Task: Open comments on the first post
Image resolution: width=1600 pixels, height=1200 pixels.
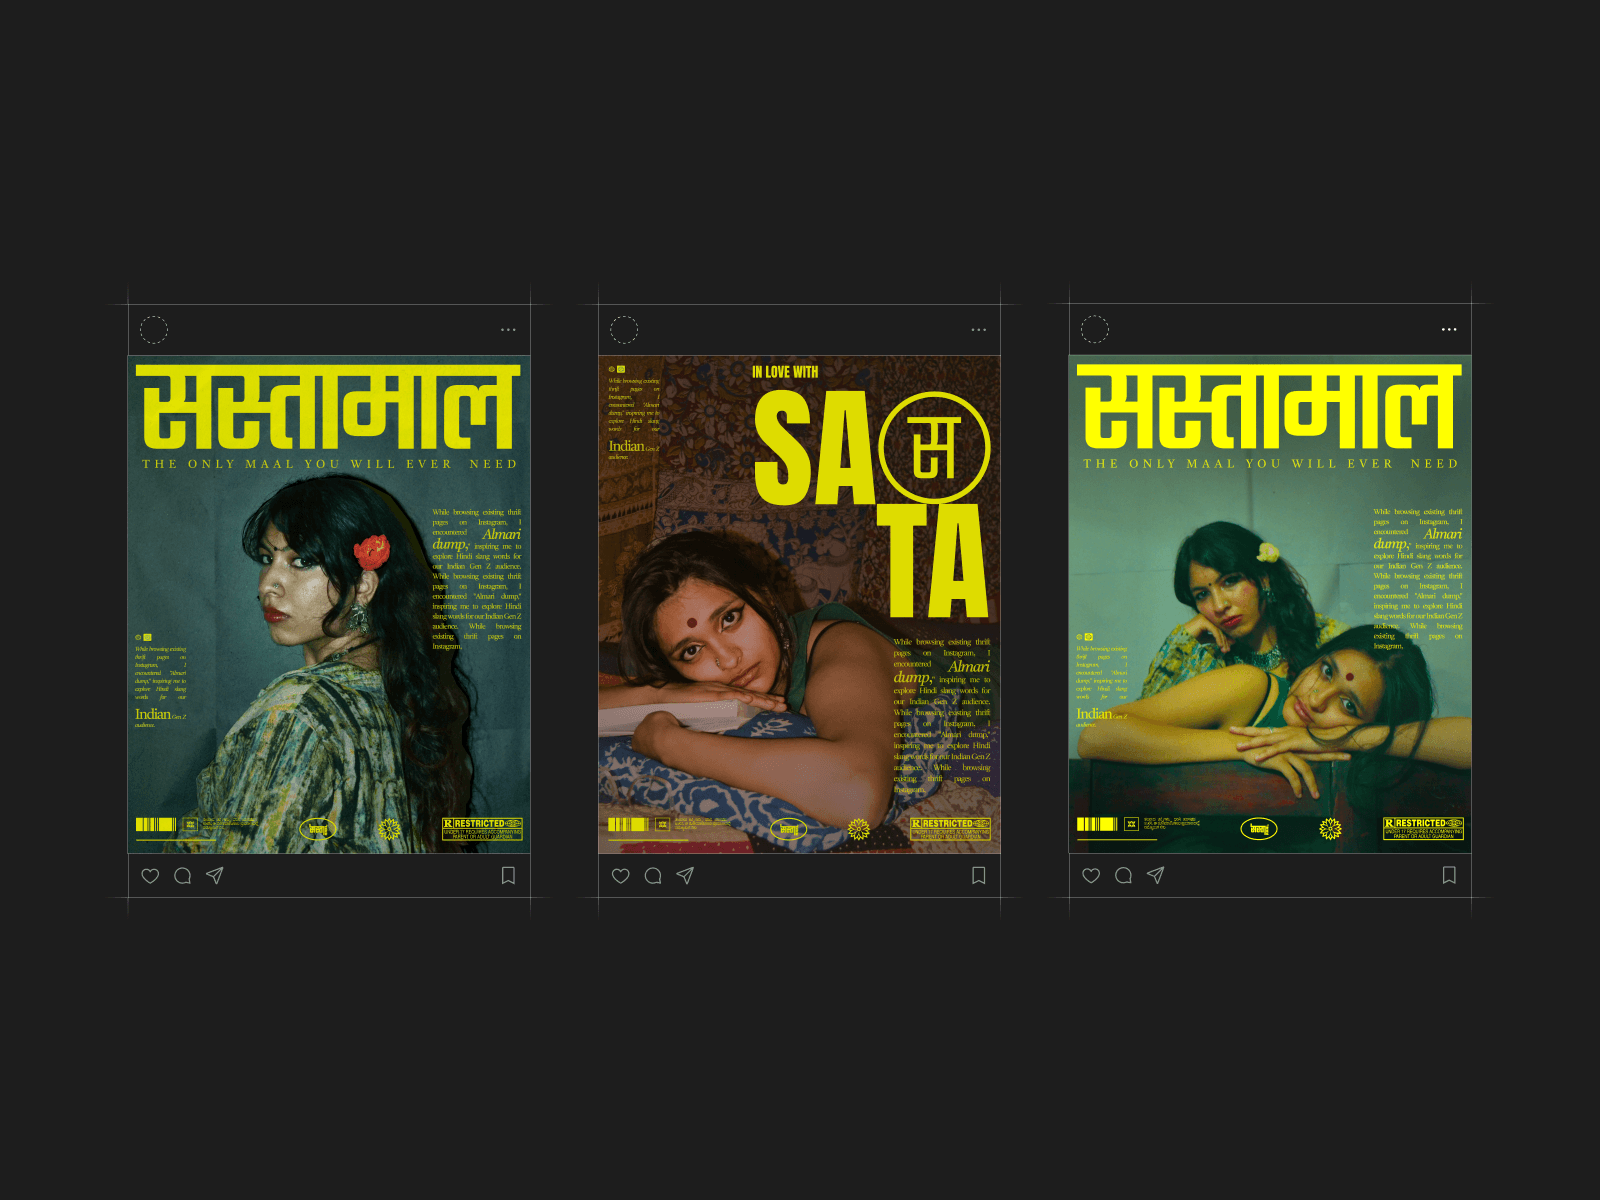Action: click(183, 876)
